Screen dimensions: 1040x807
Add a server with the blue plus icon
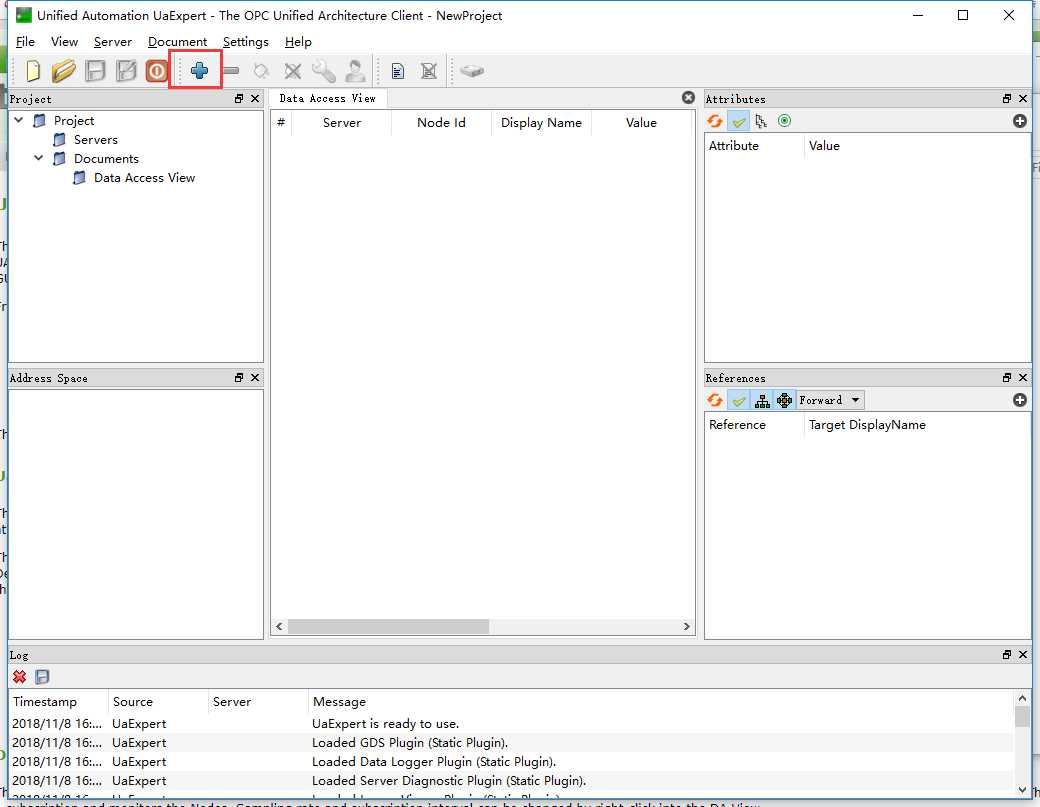click(199, 70)
